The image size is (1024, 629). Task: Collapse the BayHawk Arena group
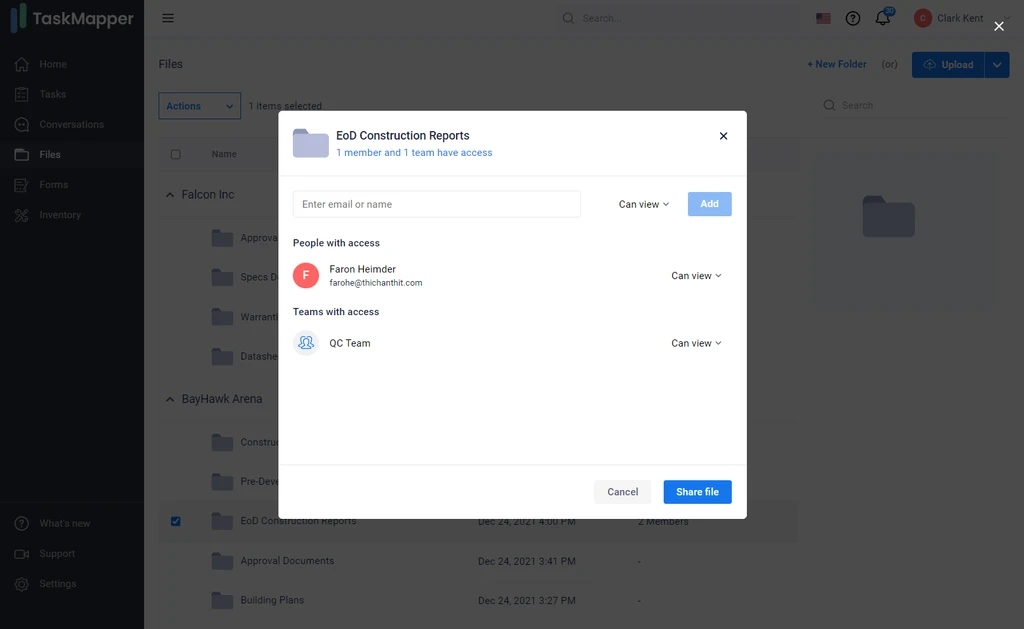(170, 399)
